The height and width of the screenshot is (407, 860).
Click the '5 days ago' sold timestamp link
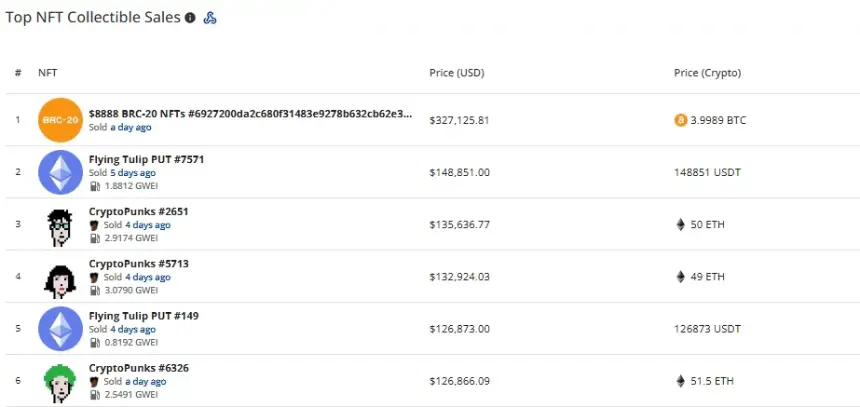tap(133, 173)
